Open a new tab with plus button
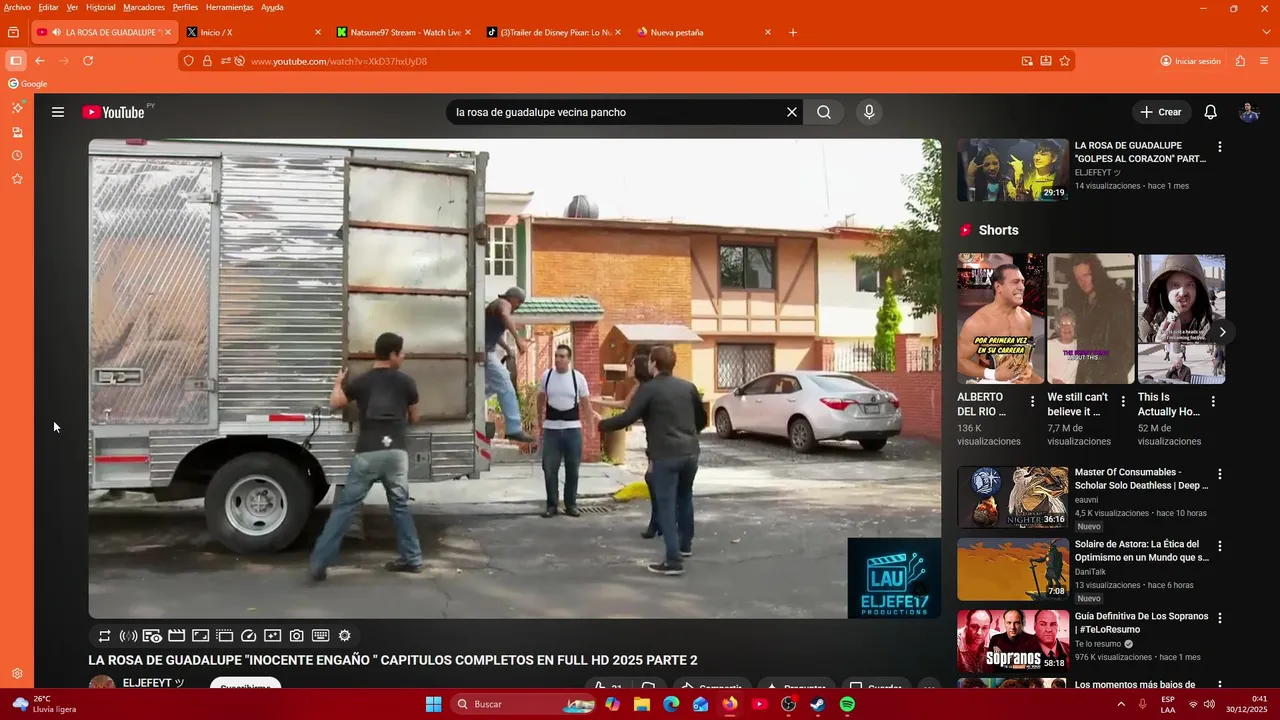1280x720 pixels. 793,32
